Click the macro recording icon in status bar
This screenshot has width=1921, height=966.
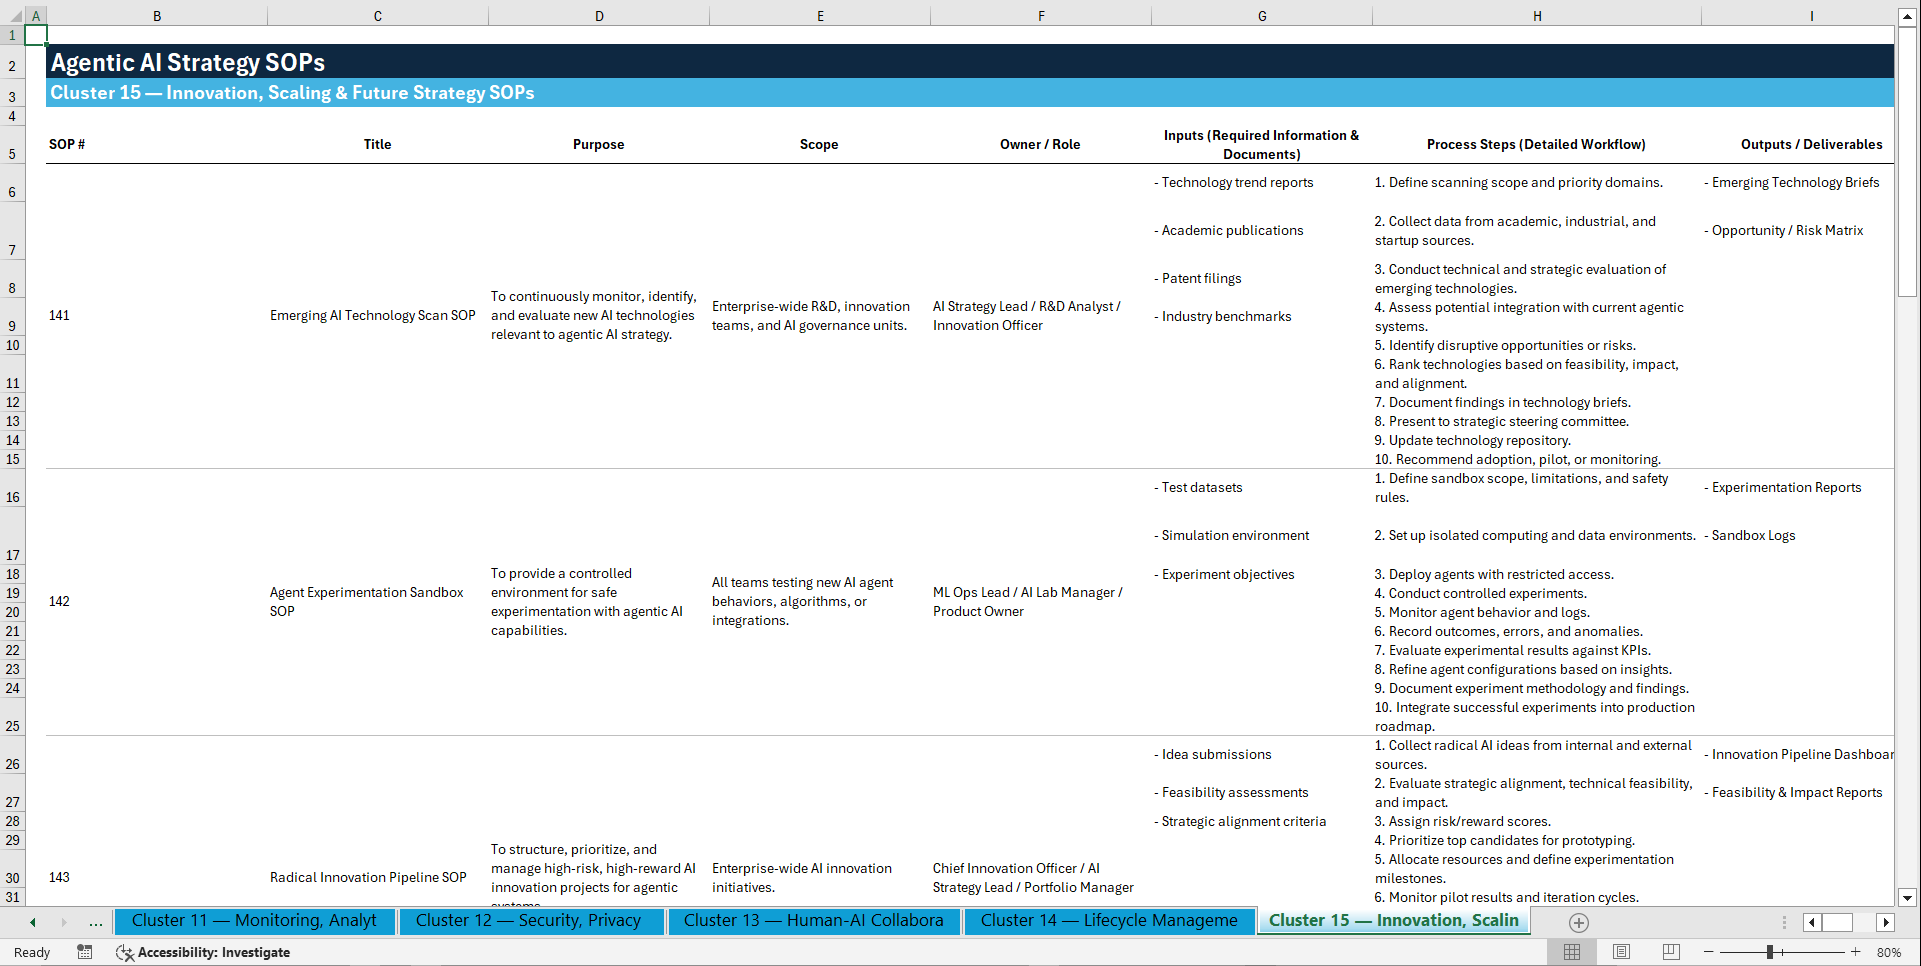85,952
